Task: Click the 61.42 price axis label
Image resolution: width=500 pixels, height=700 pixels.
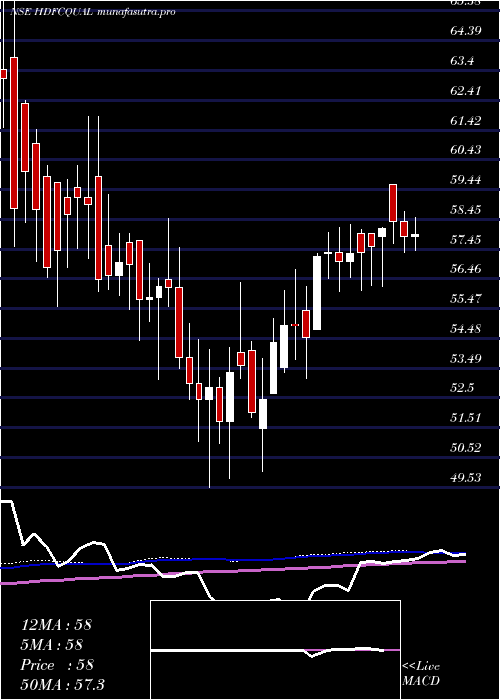Action: tap(466, 120)
